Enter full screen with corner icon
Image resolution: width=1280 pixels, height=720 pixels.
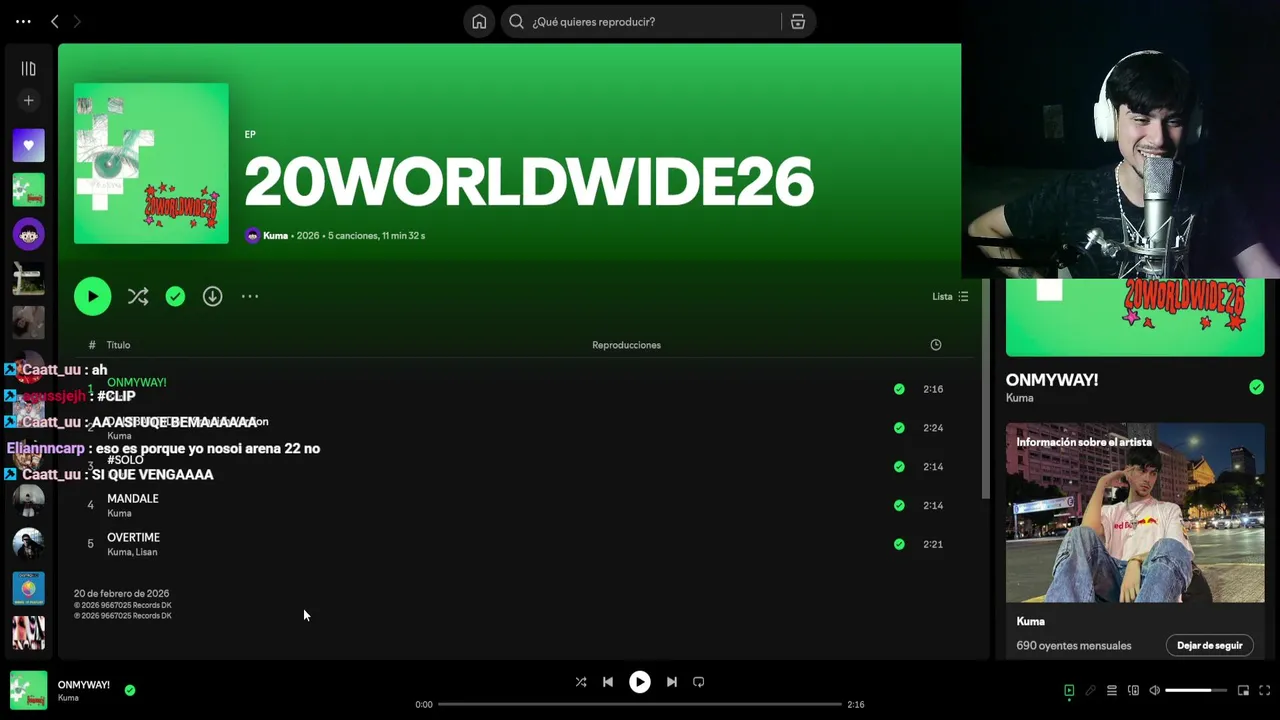click(1265, 690)
